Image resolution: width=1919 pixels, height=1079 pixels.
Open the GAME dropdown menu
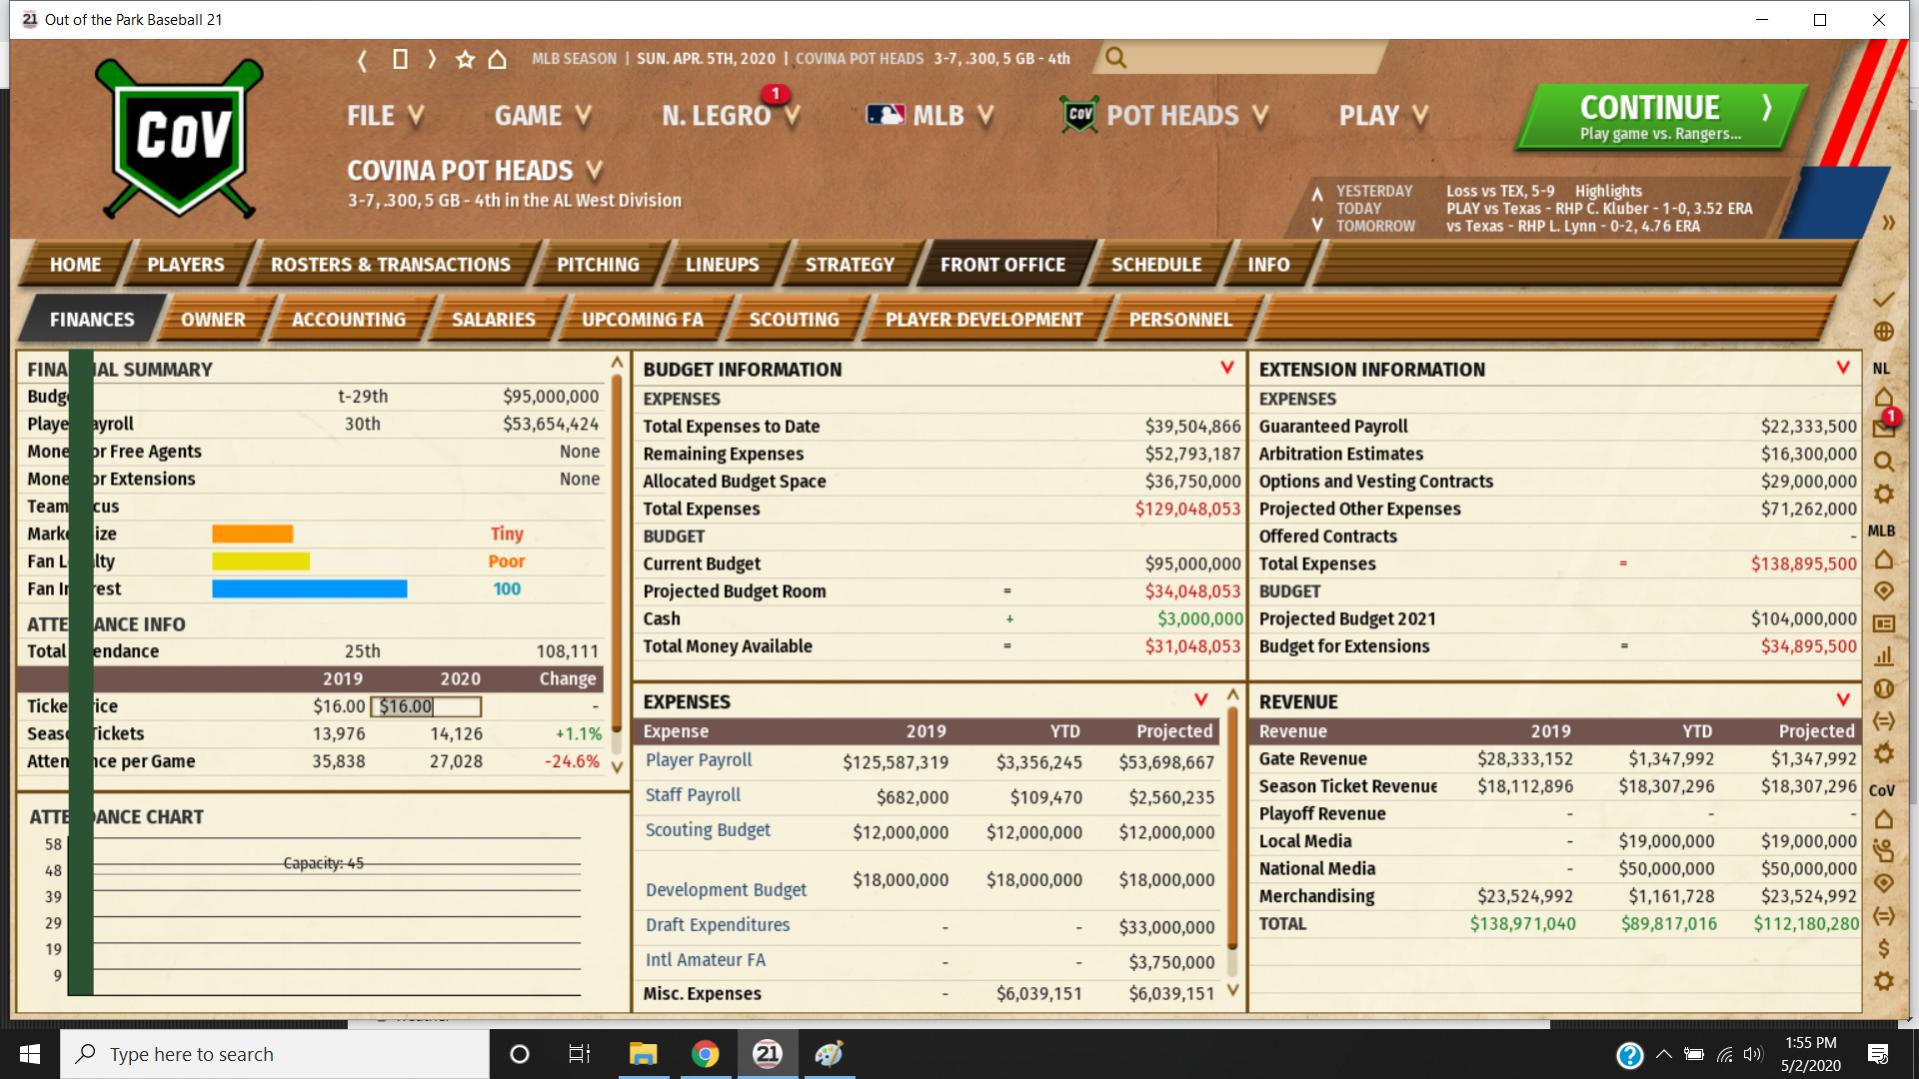coord(543,116)
